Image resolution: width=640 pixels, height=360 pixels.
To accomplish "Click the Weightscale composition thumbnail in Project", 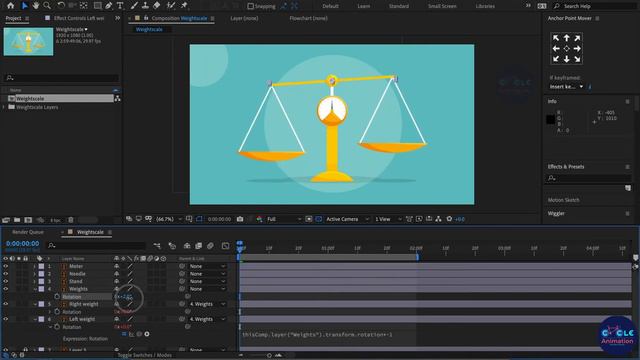I will tap(28, 42).
